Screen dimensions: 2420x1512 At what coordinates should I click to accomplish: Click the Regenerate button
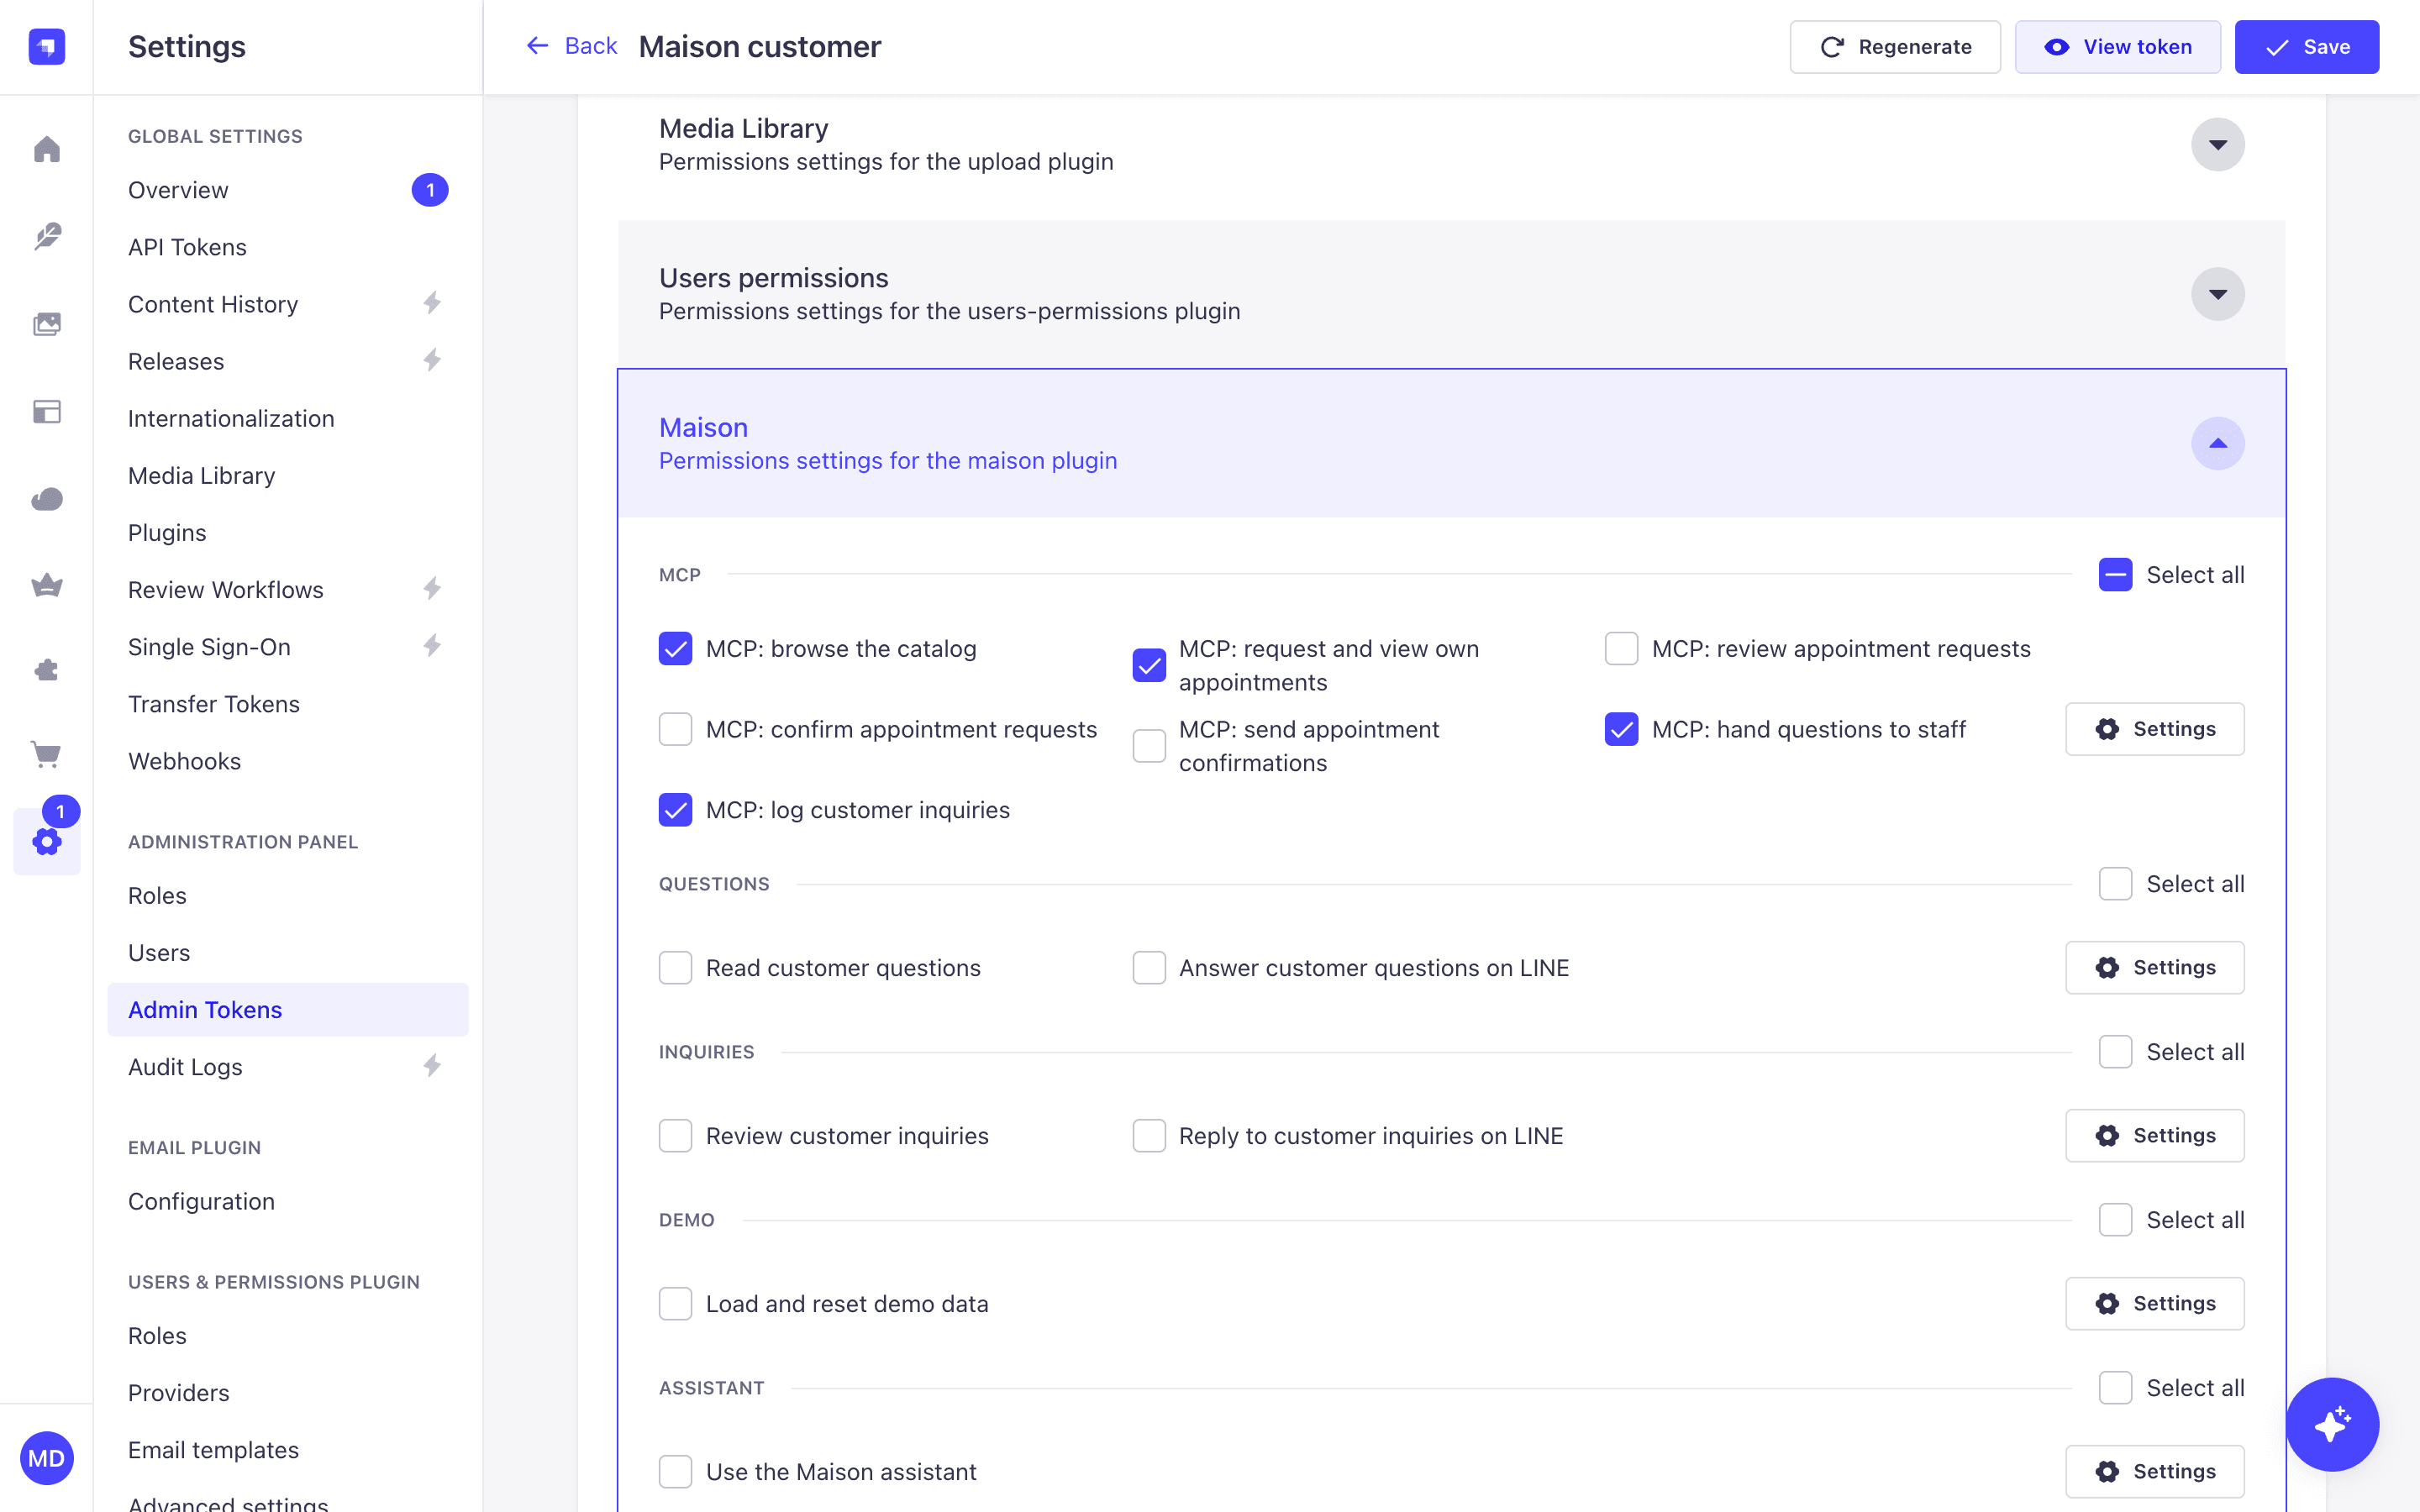click(1895, 47)
